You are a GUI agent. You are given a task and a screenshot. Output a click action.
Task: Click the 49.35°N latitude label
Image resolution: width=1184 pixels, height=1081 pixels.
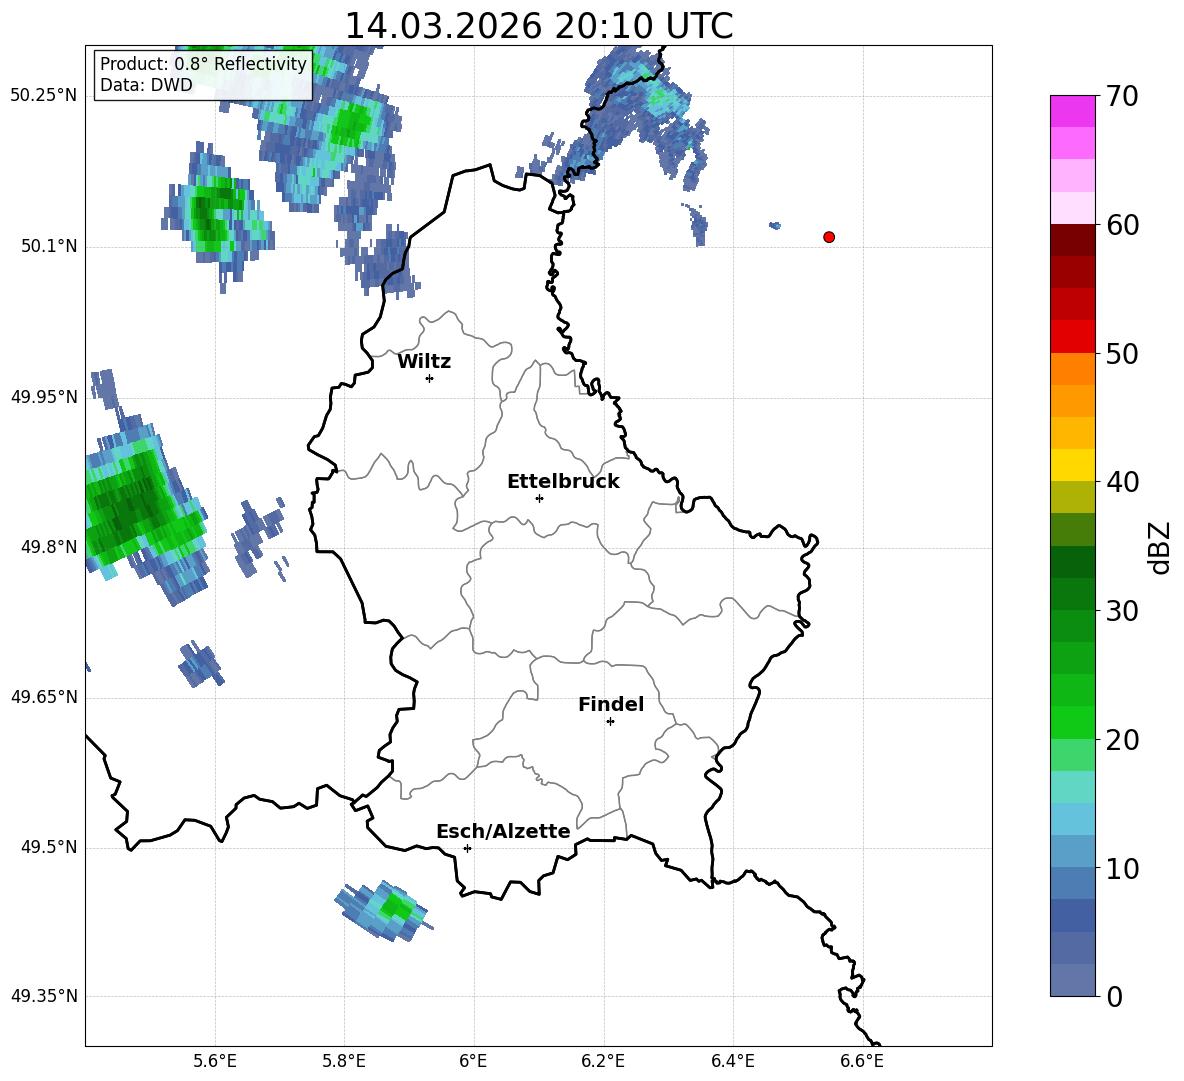pyautogui.click(x=44, y=996)
